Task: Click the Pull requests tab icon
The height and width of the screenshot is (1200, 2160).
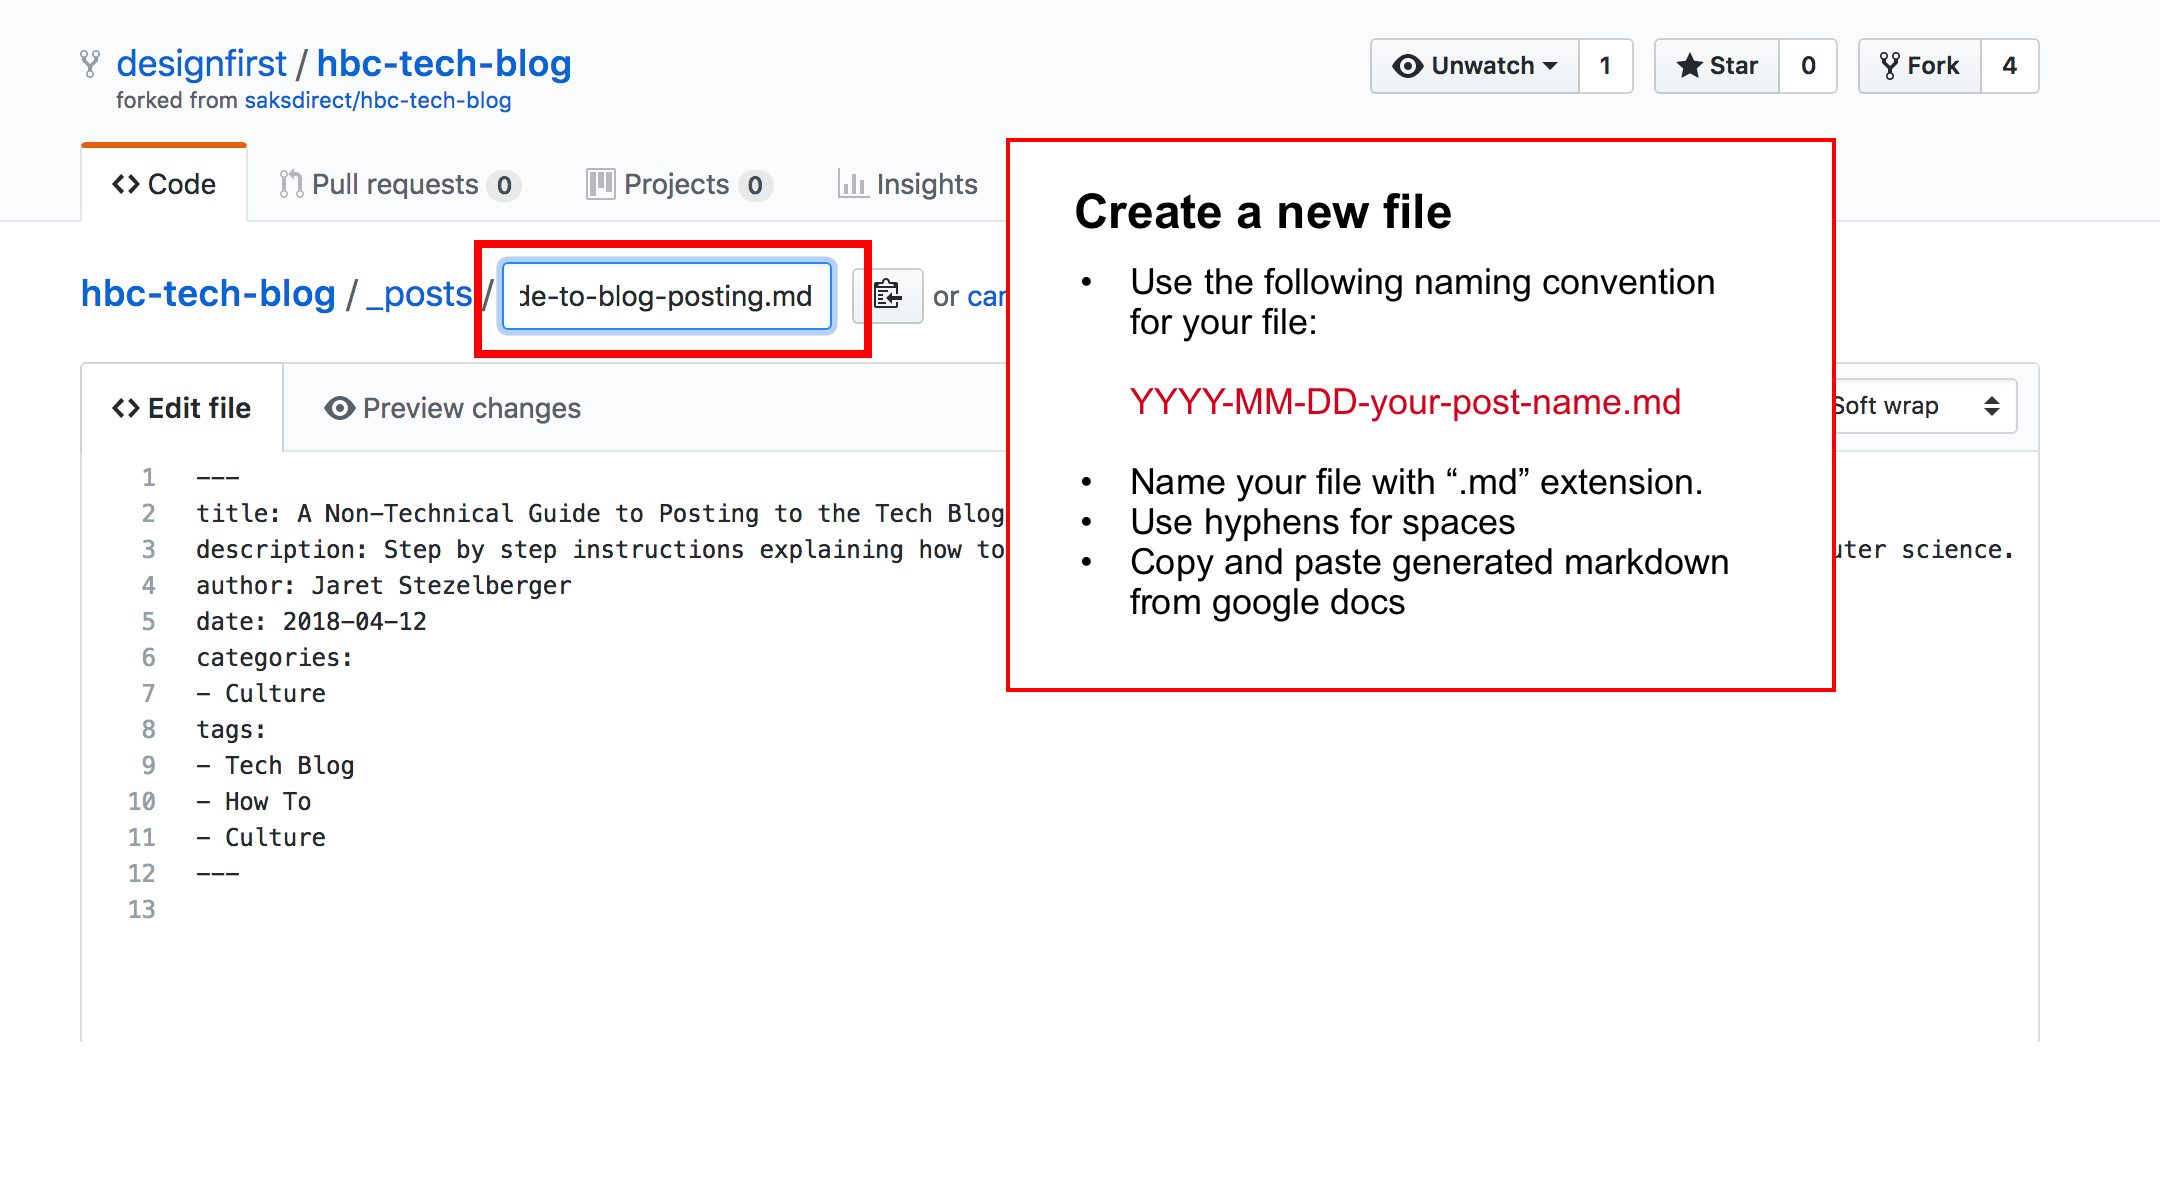Action: (290, 182)
